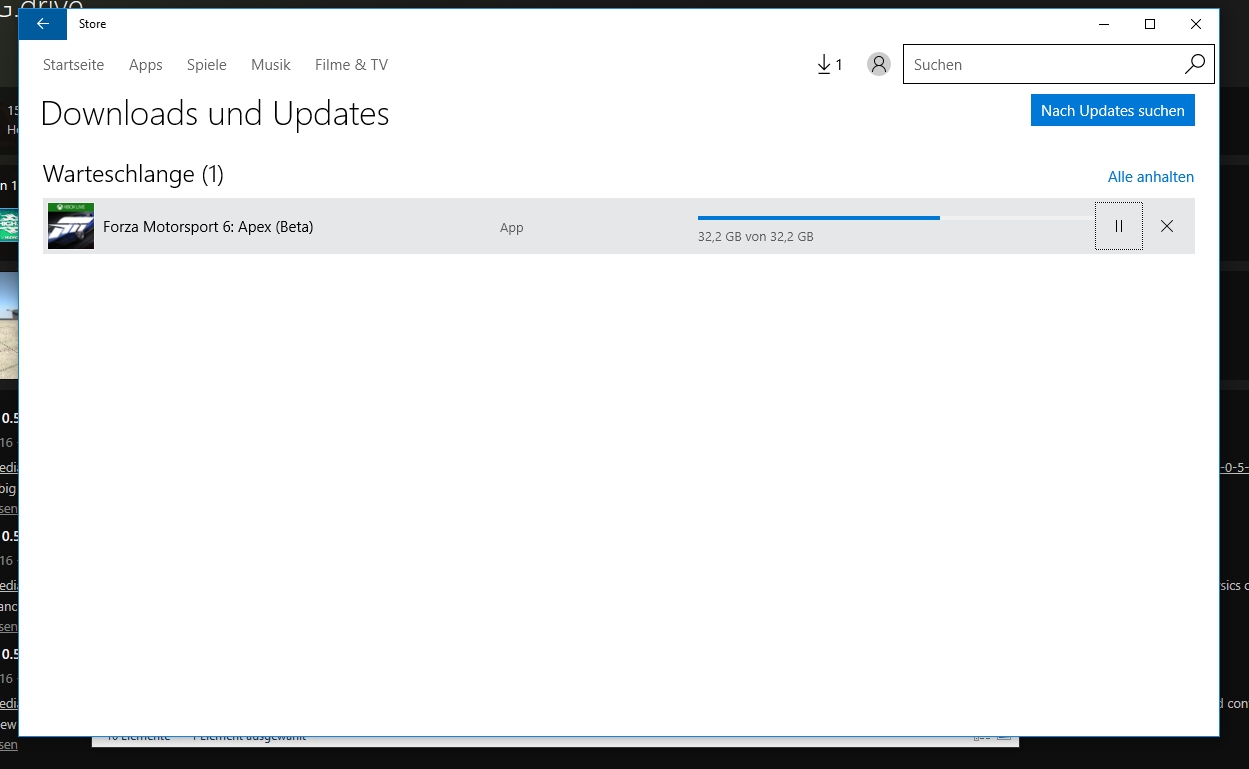
Task: Minimize the Store window
Action: pos(1104,24)
